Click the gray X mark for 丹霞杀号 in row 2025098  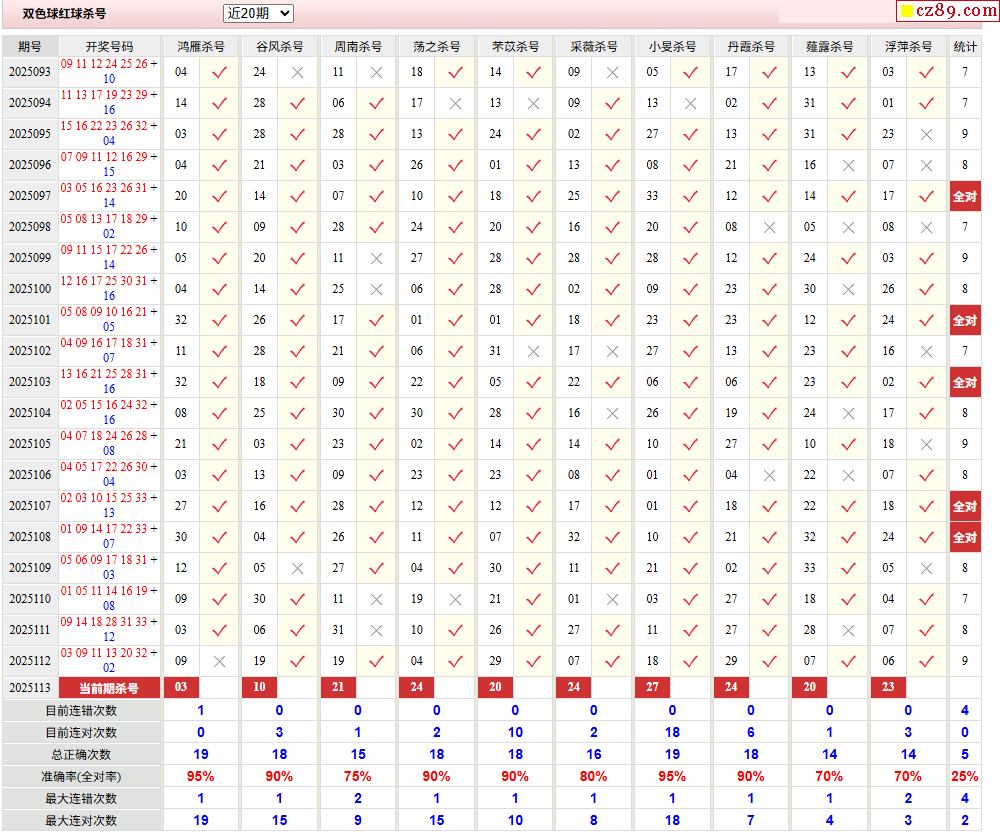769,228
